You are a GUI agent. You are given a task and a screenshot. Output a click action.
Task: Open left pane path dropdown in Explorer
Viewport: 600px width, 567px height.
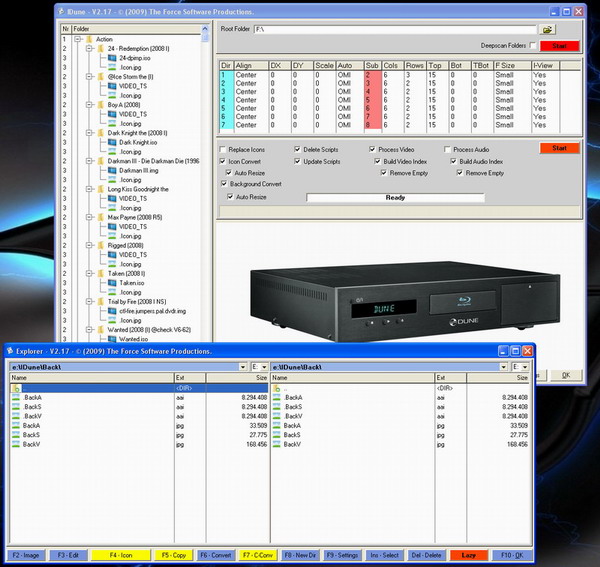(243, 367)
